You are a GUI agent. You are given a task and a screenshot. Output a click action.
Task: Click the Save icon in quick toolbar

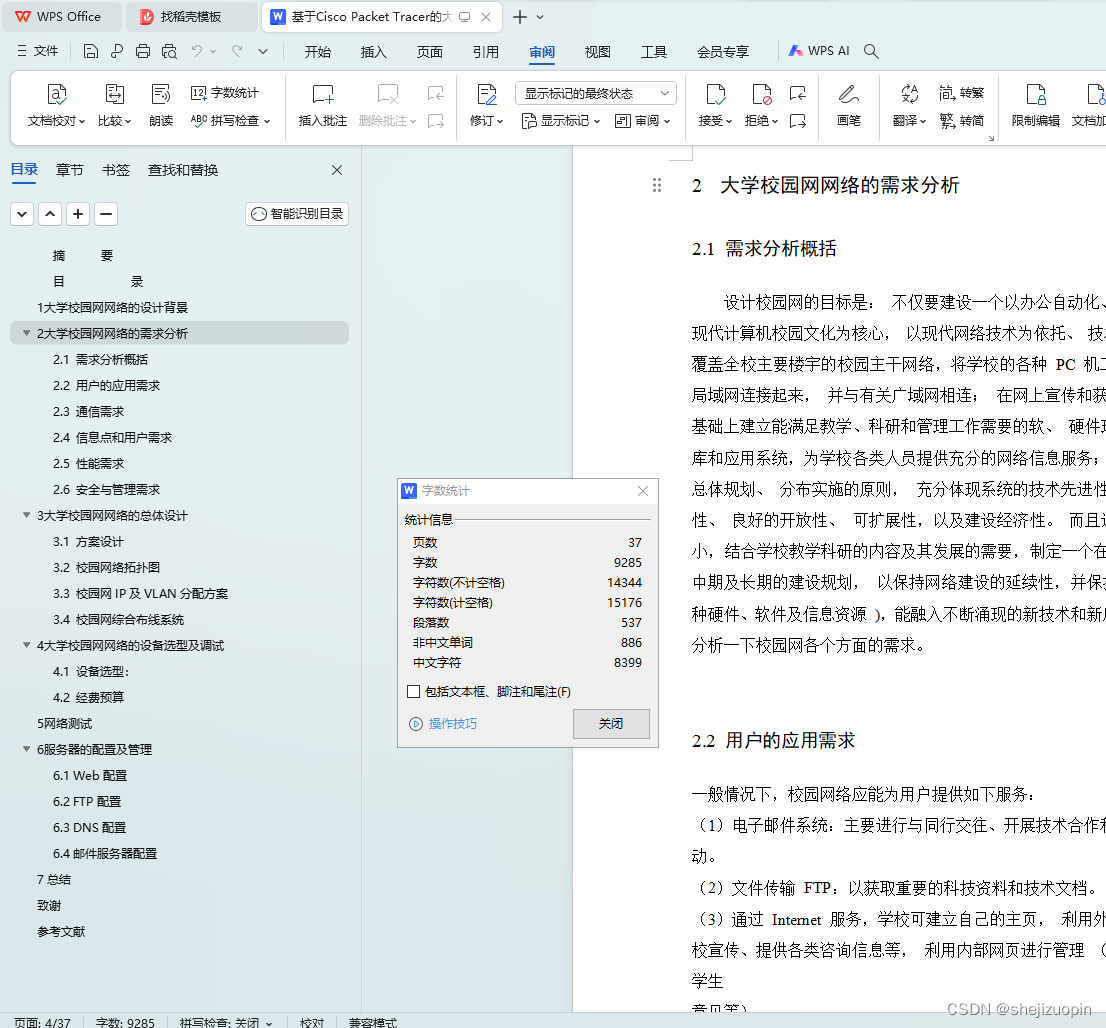(90, 52)
